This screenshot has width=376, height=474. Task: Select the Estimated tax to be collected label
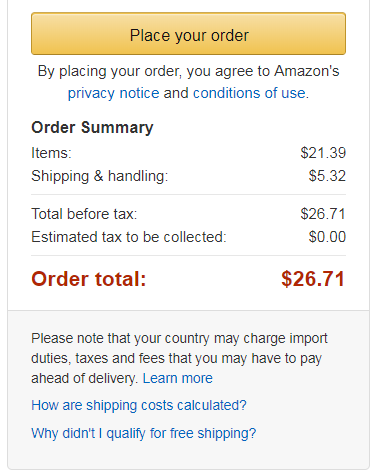[129, 237]
